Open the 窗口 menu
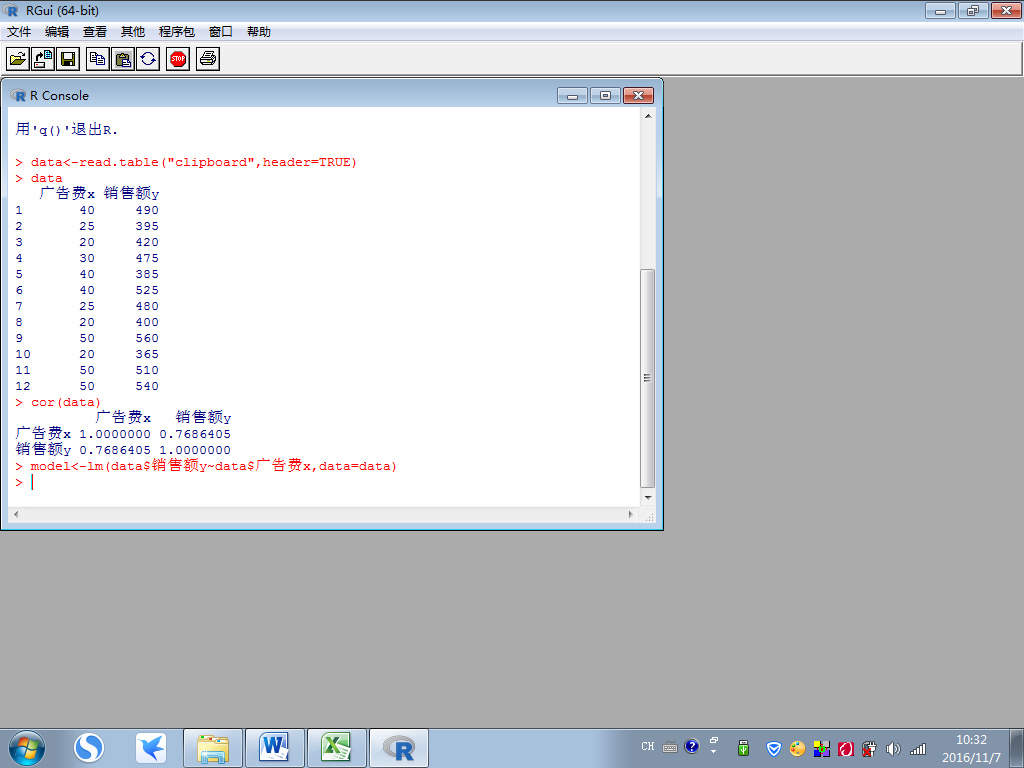The width and height of the screenshot is (1024, 768). [221, 31]
